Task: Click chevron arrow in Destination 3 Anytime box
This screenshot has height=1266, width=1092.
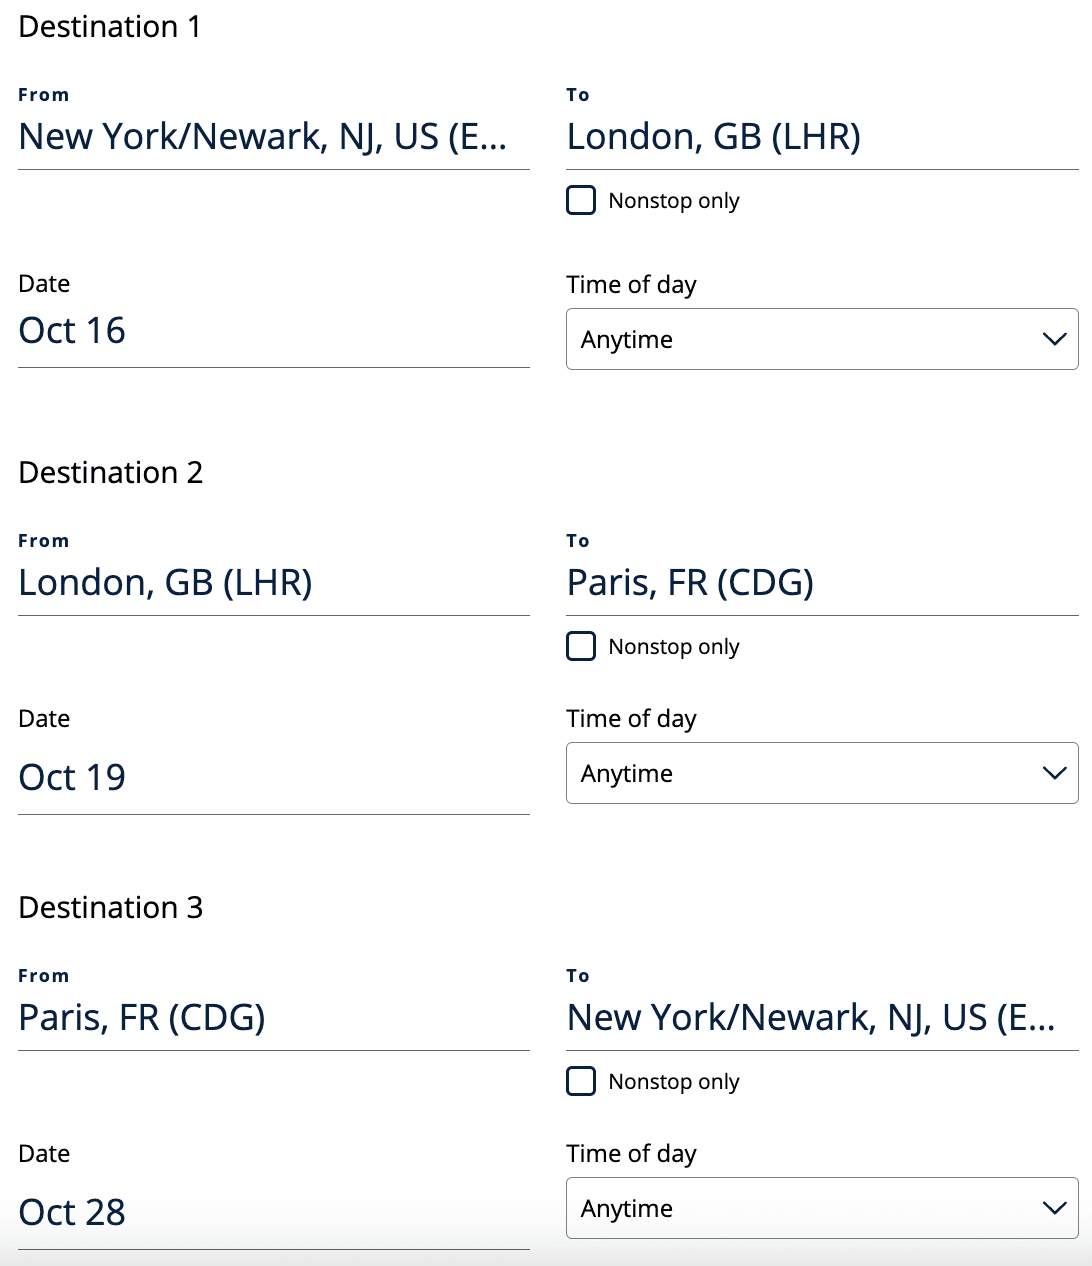Action: (x=1054, y=1208)
